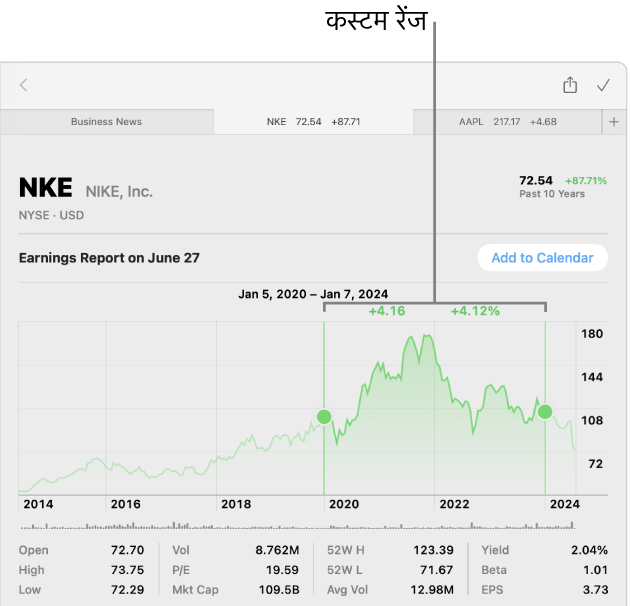Click the +4.16 range change value

387,311
